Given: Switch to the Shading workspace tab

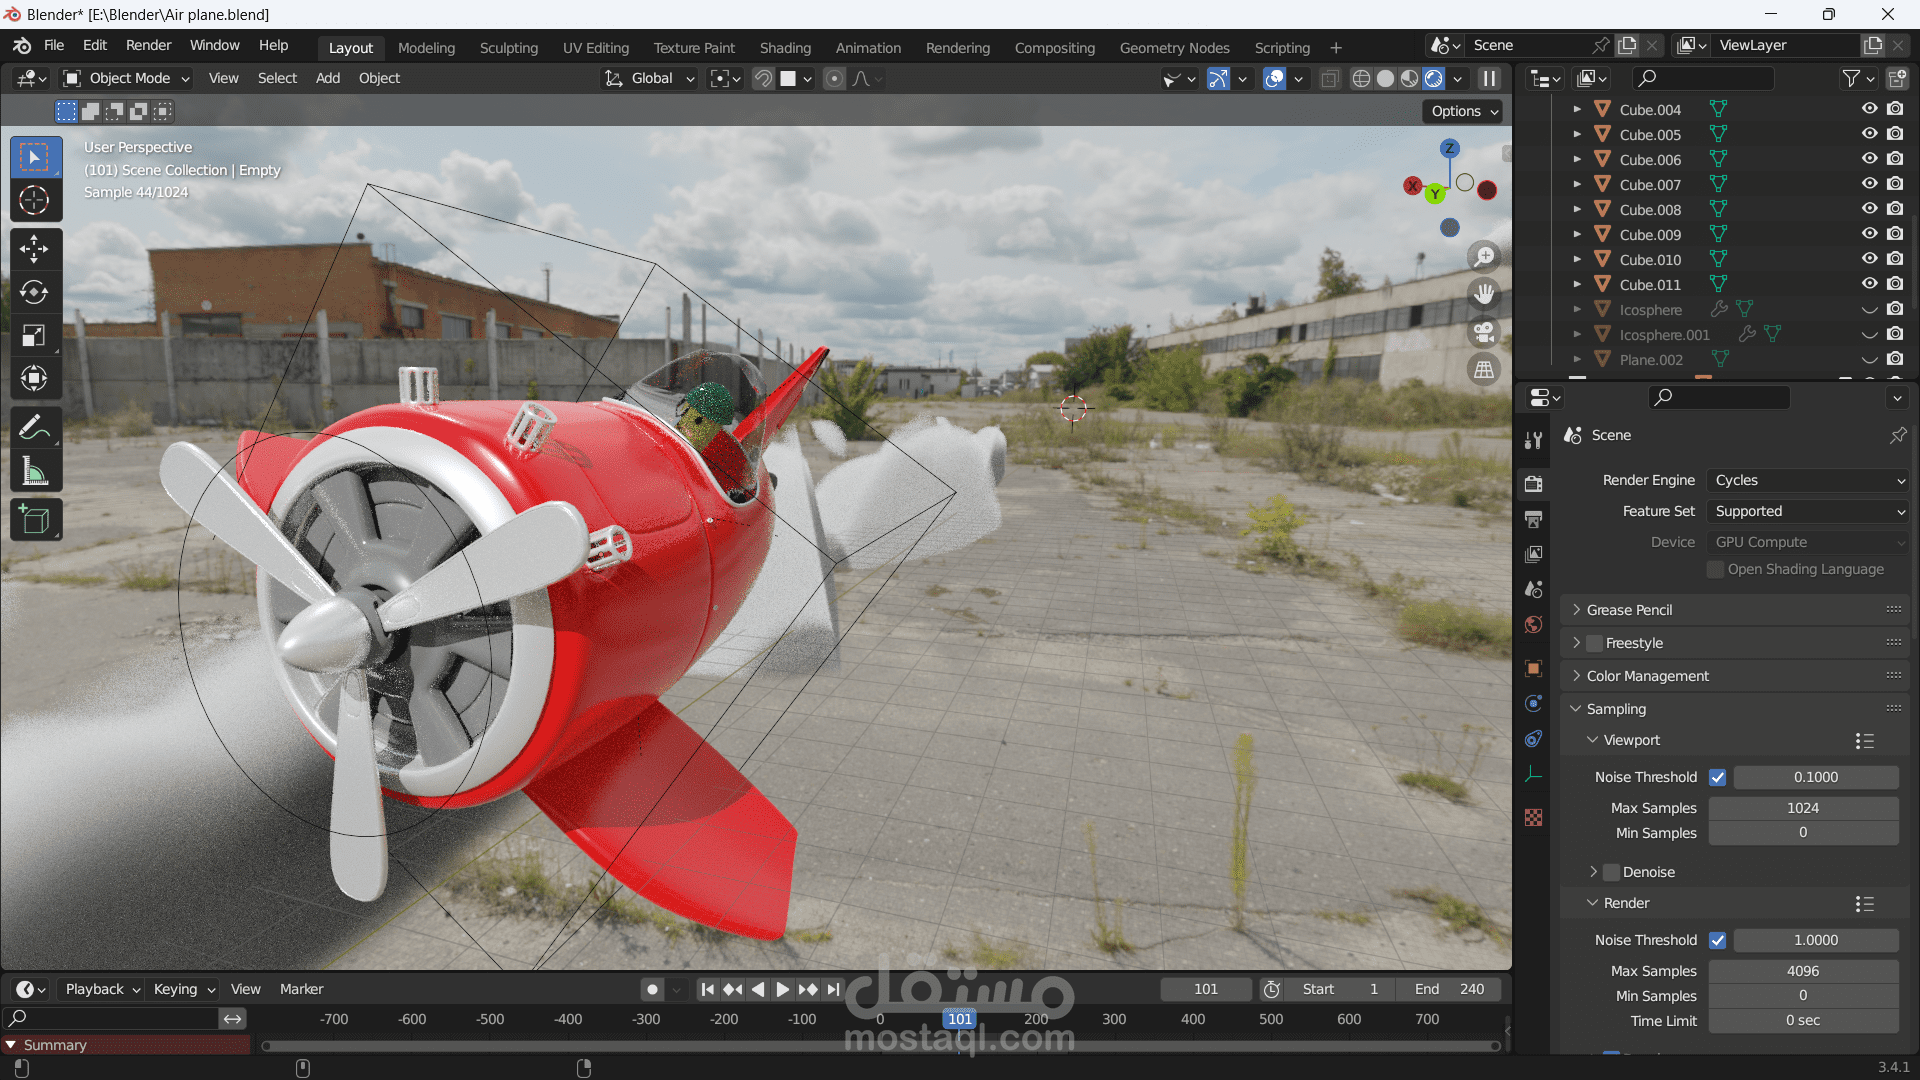Looking at the screenshot, I should click(785, 48).
